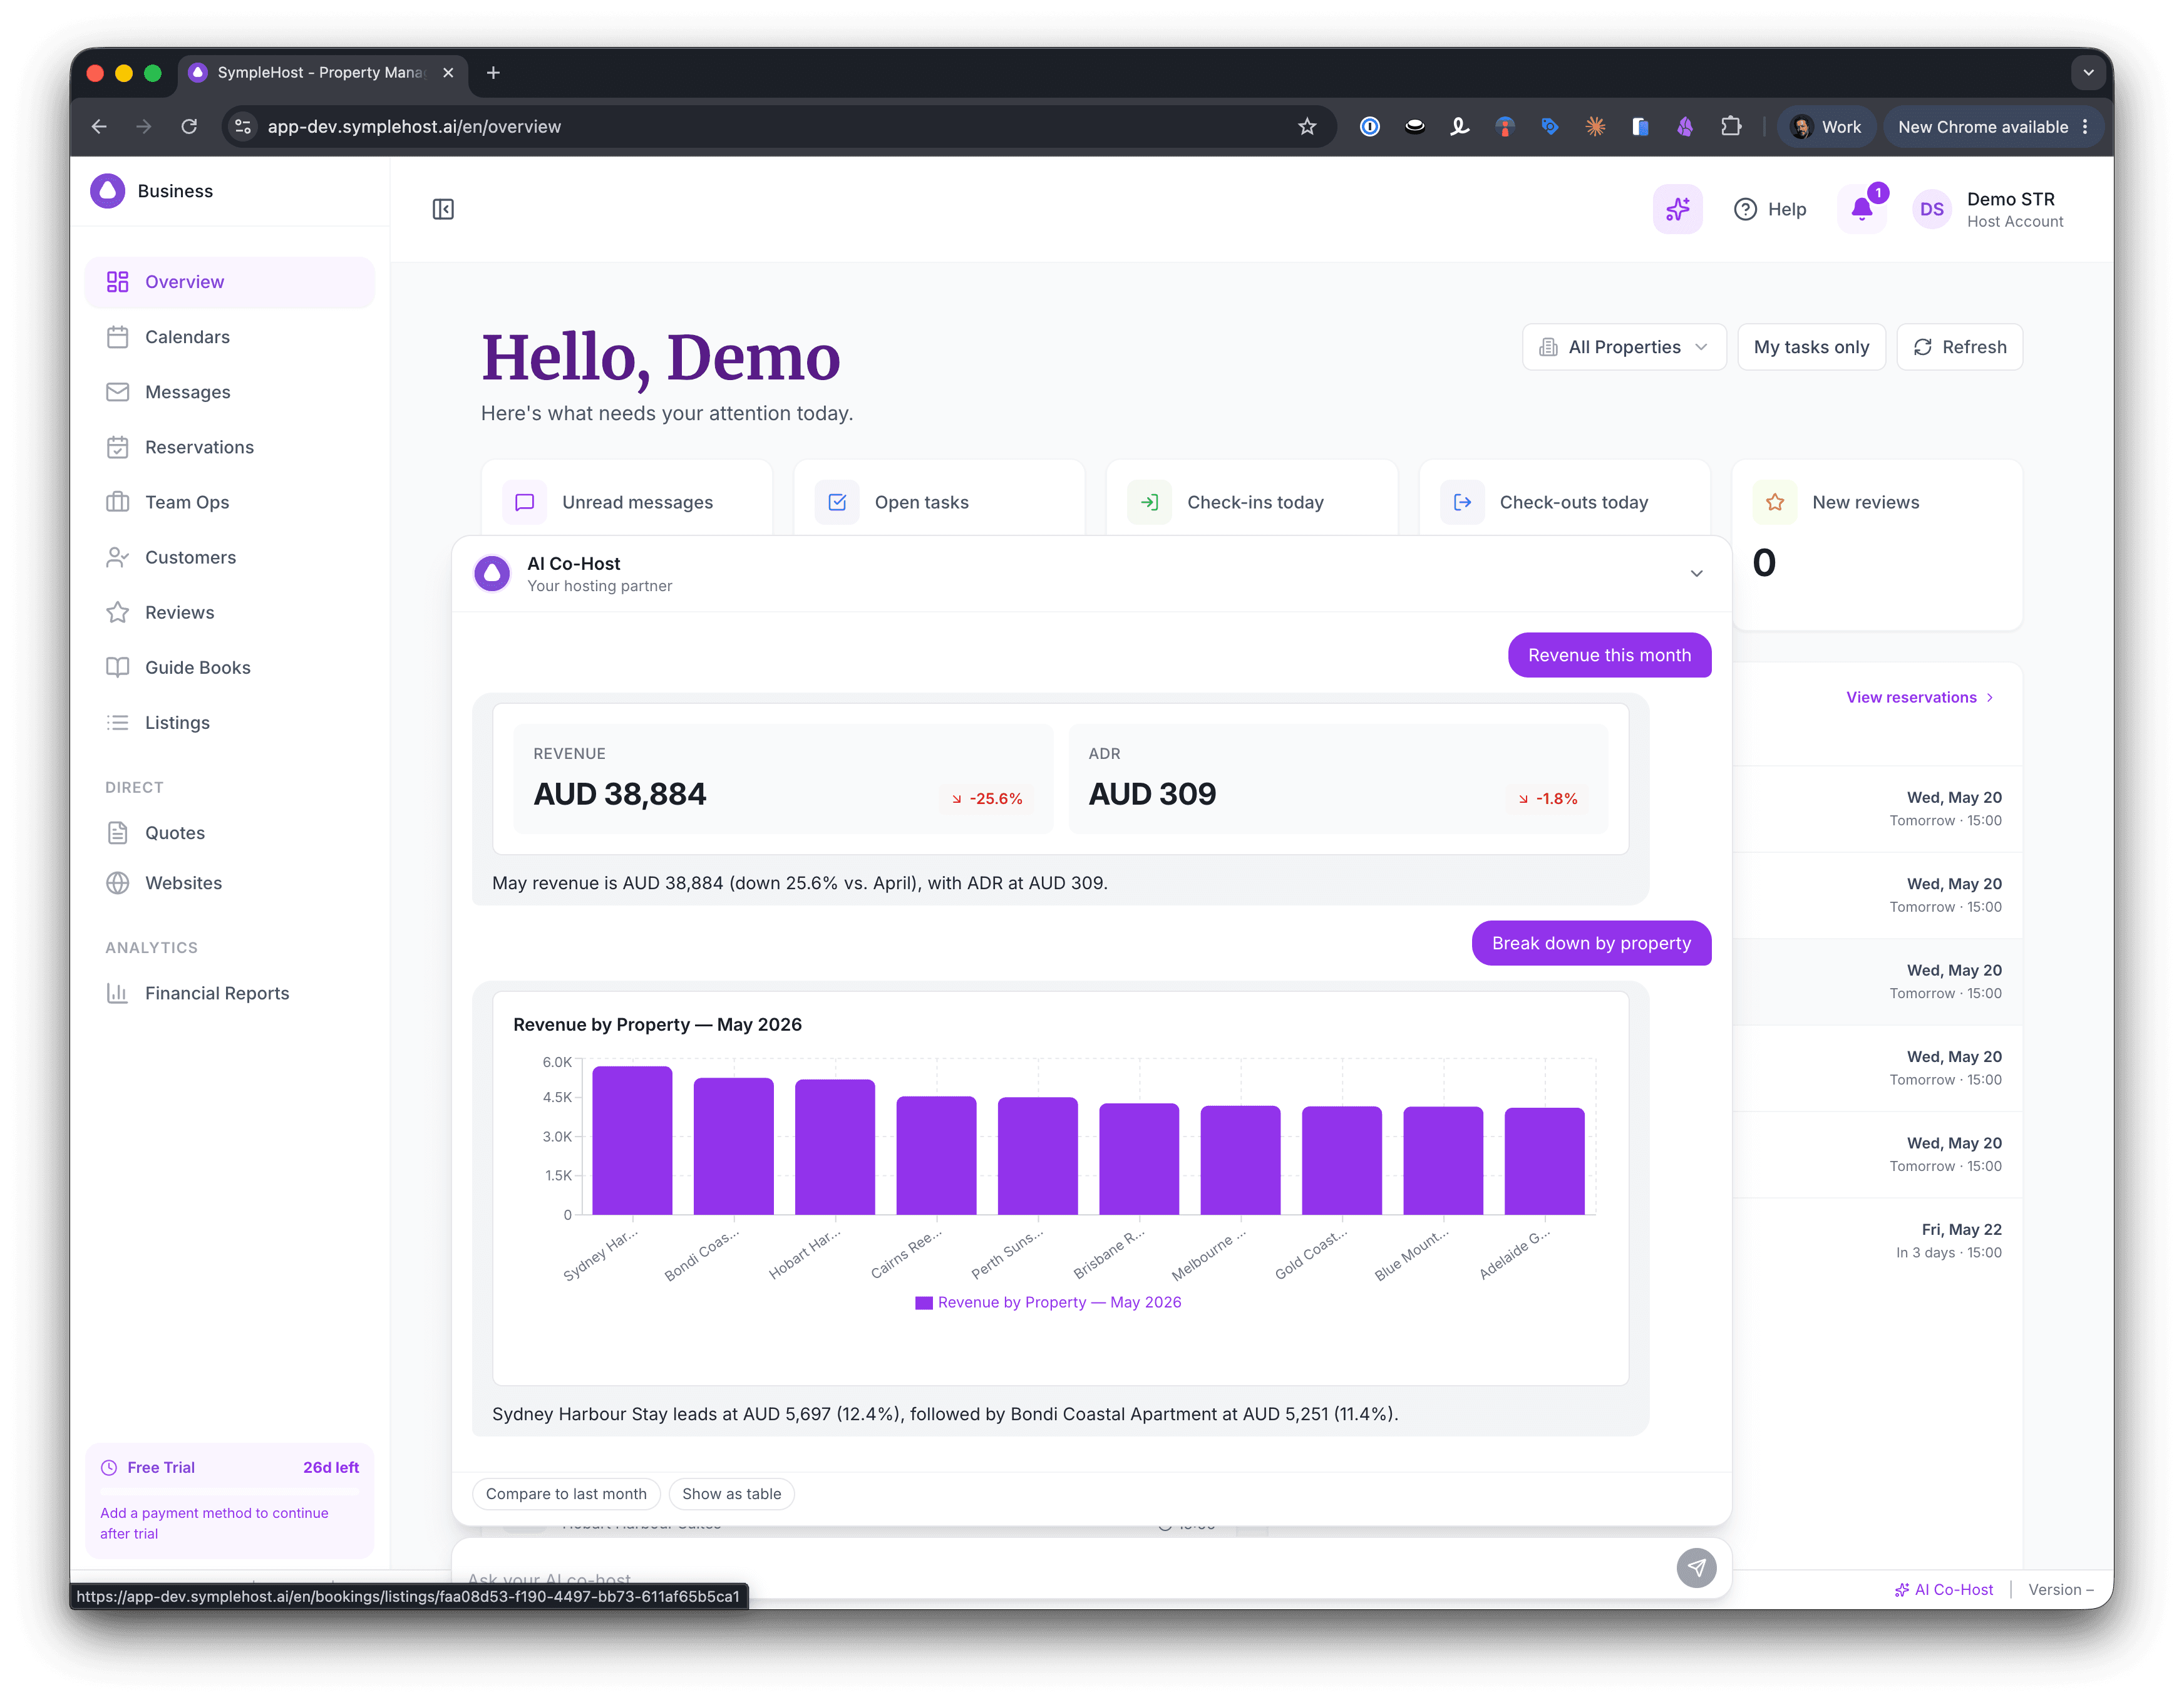The width and height of the screenshot is (2184, 1702).
Task: Click the DS account avatar
Action: [1932, 209]
